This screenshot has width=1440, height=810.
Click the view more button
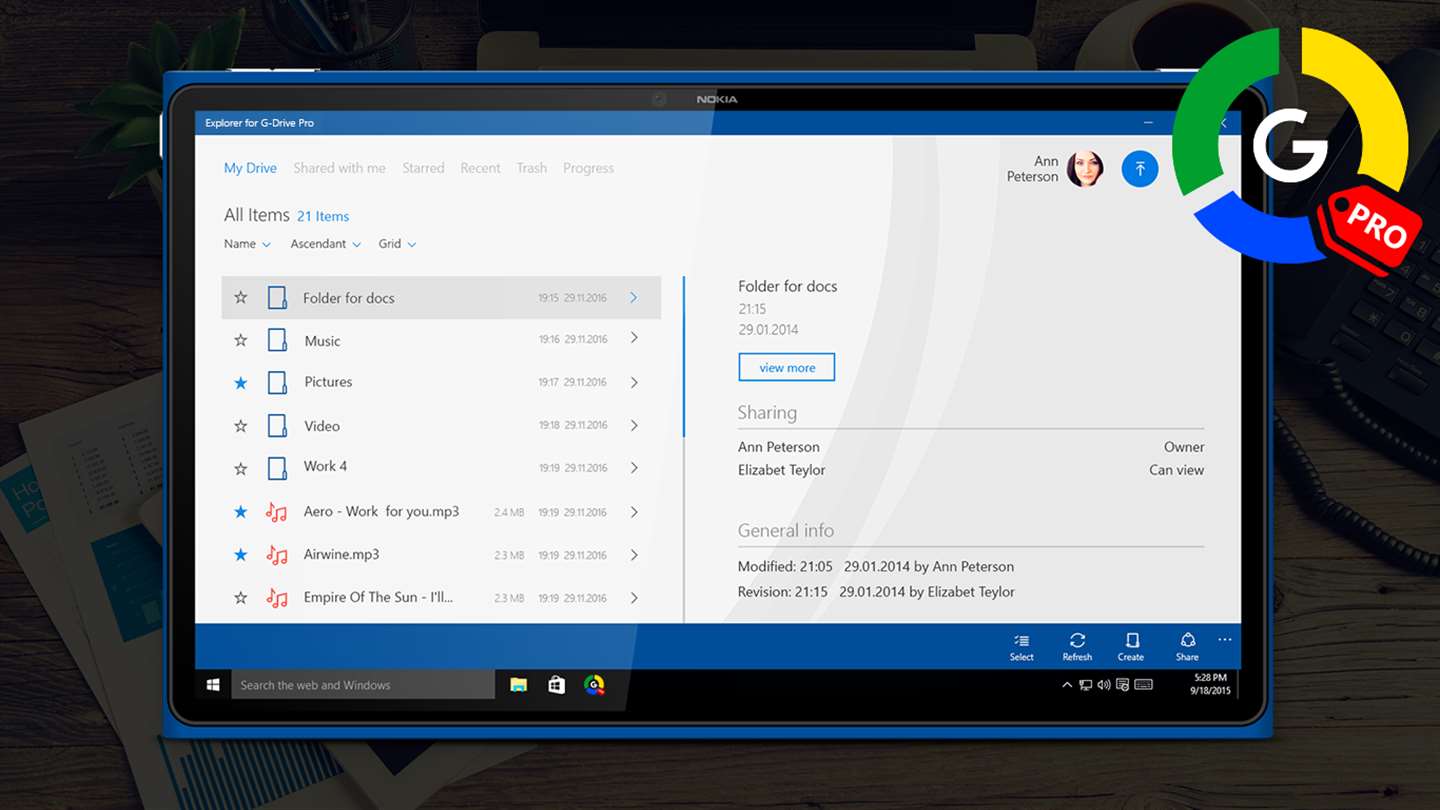[x=786, y=367]
